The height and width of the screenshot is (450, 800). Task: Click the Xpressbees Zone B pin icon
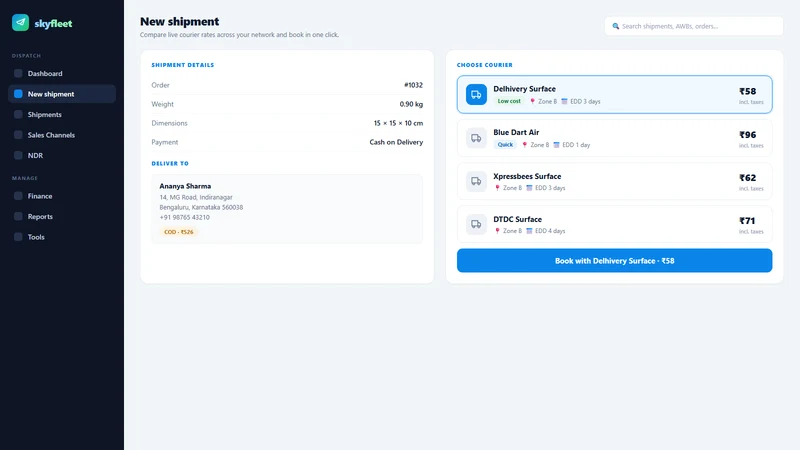pos(497,188)
